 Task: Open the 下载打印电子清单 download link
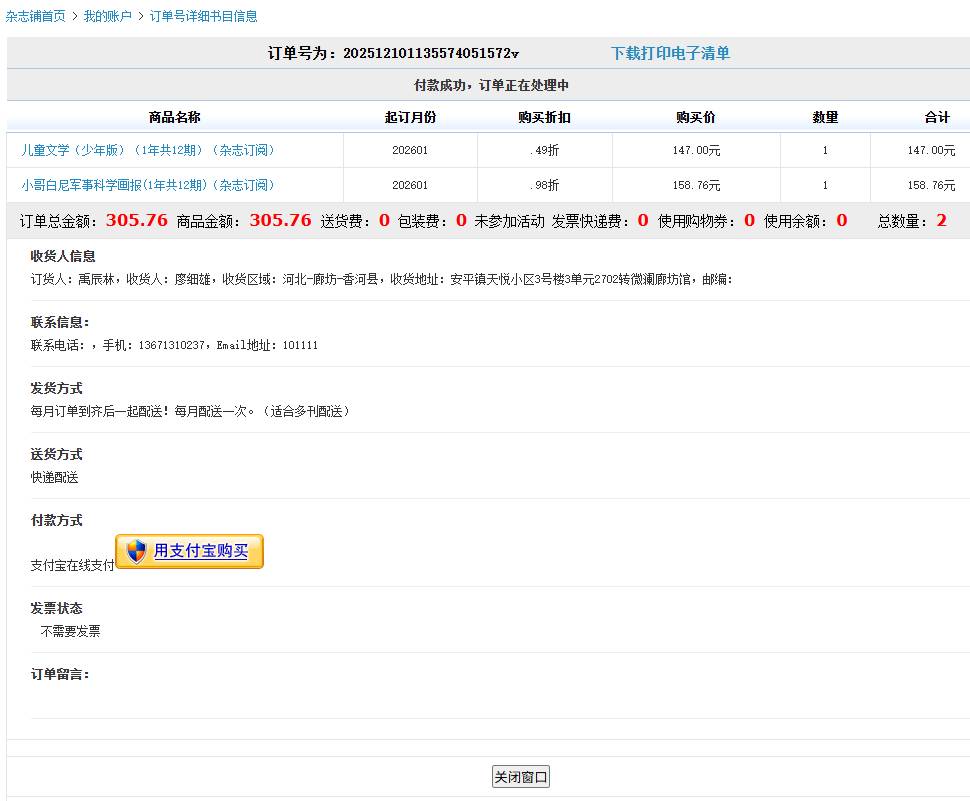click(x=670, y=53)
